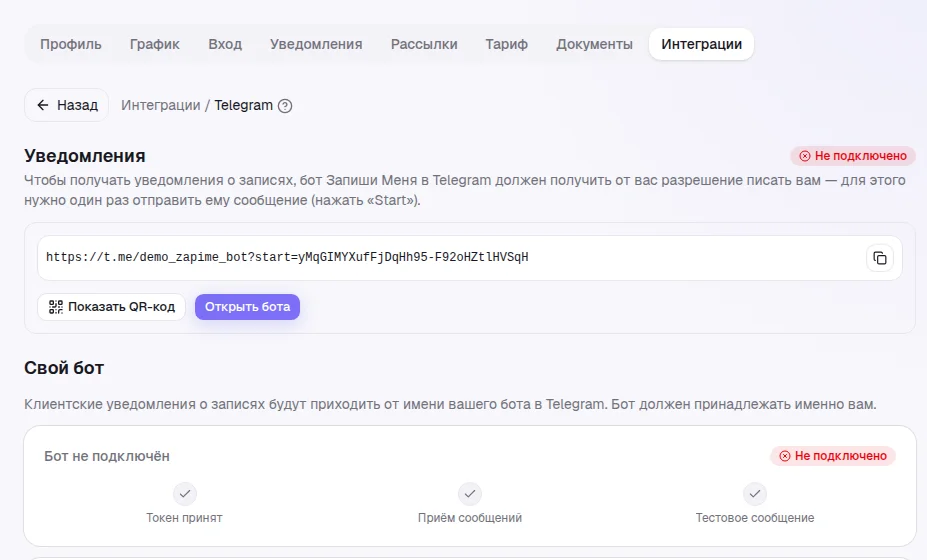
Task: Switch to the Рассылки tab
Action: click(x=424, y=44)
